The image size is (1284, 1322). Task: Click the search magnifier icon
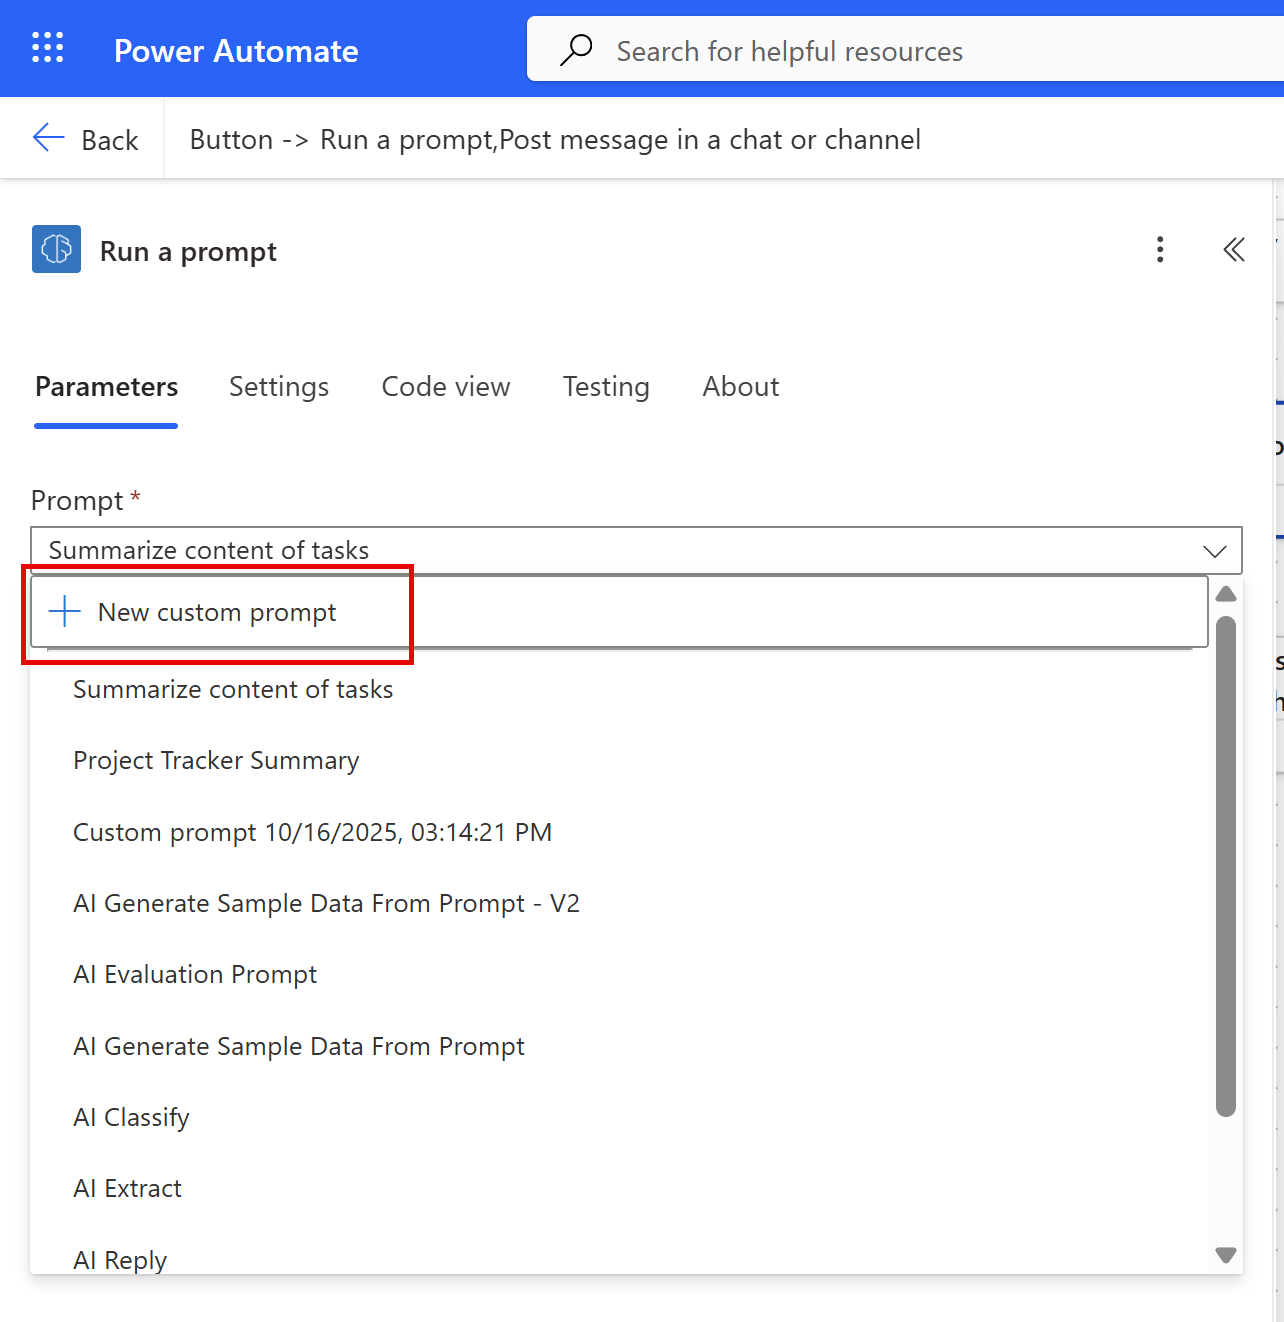pyautogui.click(x=576, y=50)
